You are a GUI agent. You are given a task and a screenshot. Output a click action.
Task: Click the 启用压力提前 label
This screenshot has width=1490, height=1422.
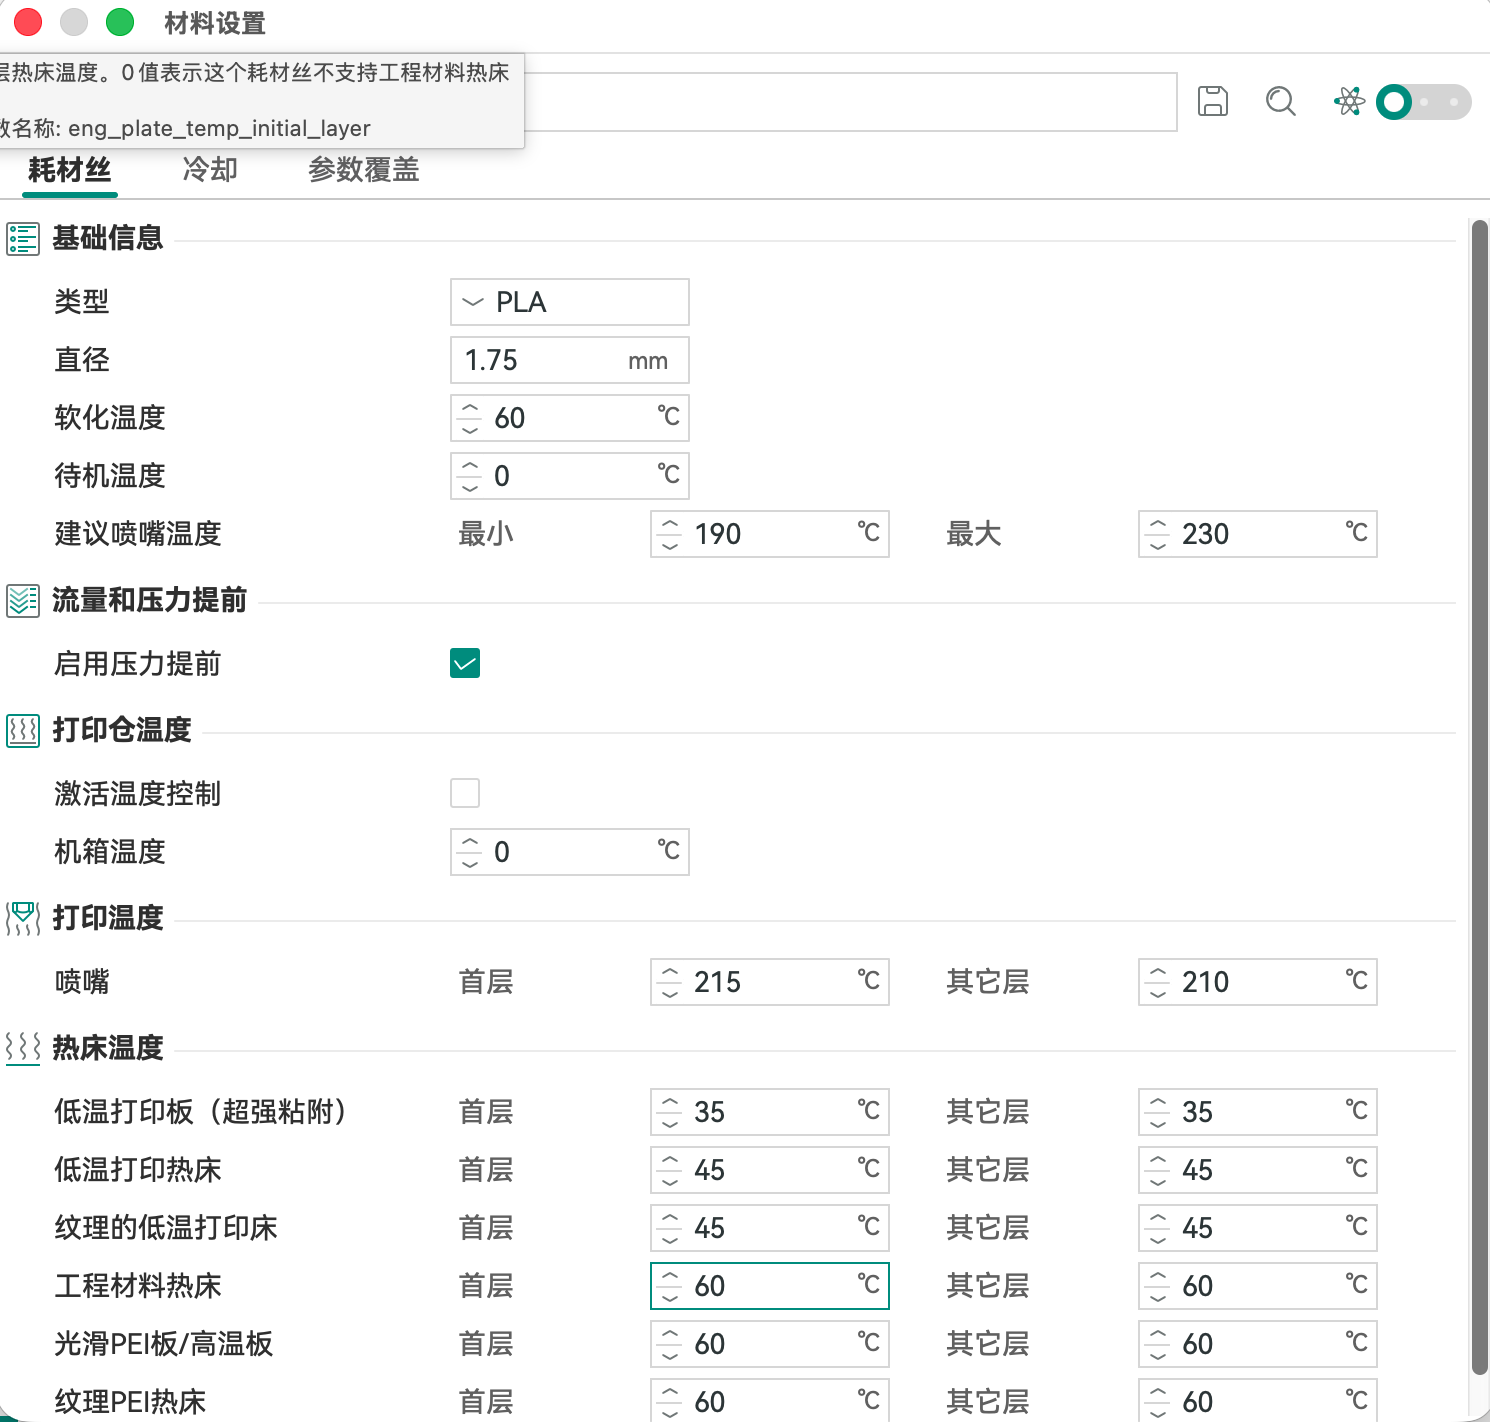[138, 664]
